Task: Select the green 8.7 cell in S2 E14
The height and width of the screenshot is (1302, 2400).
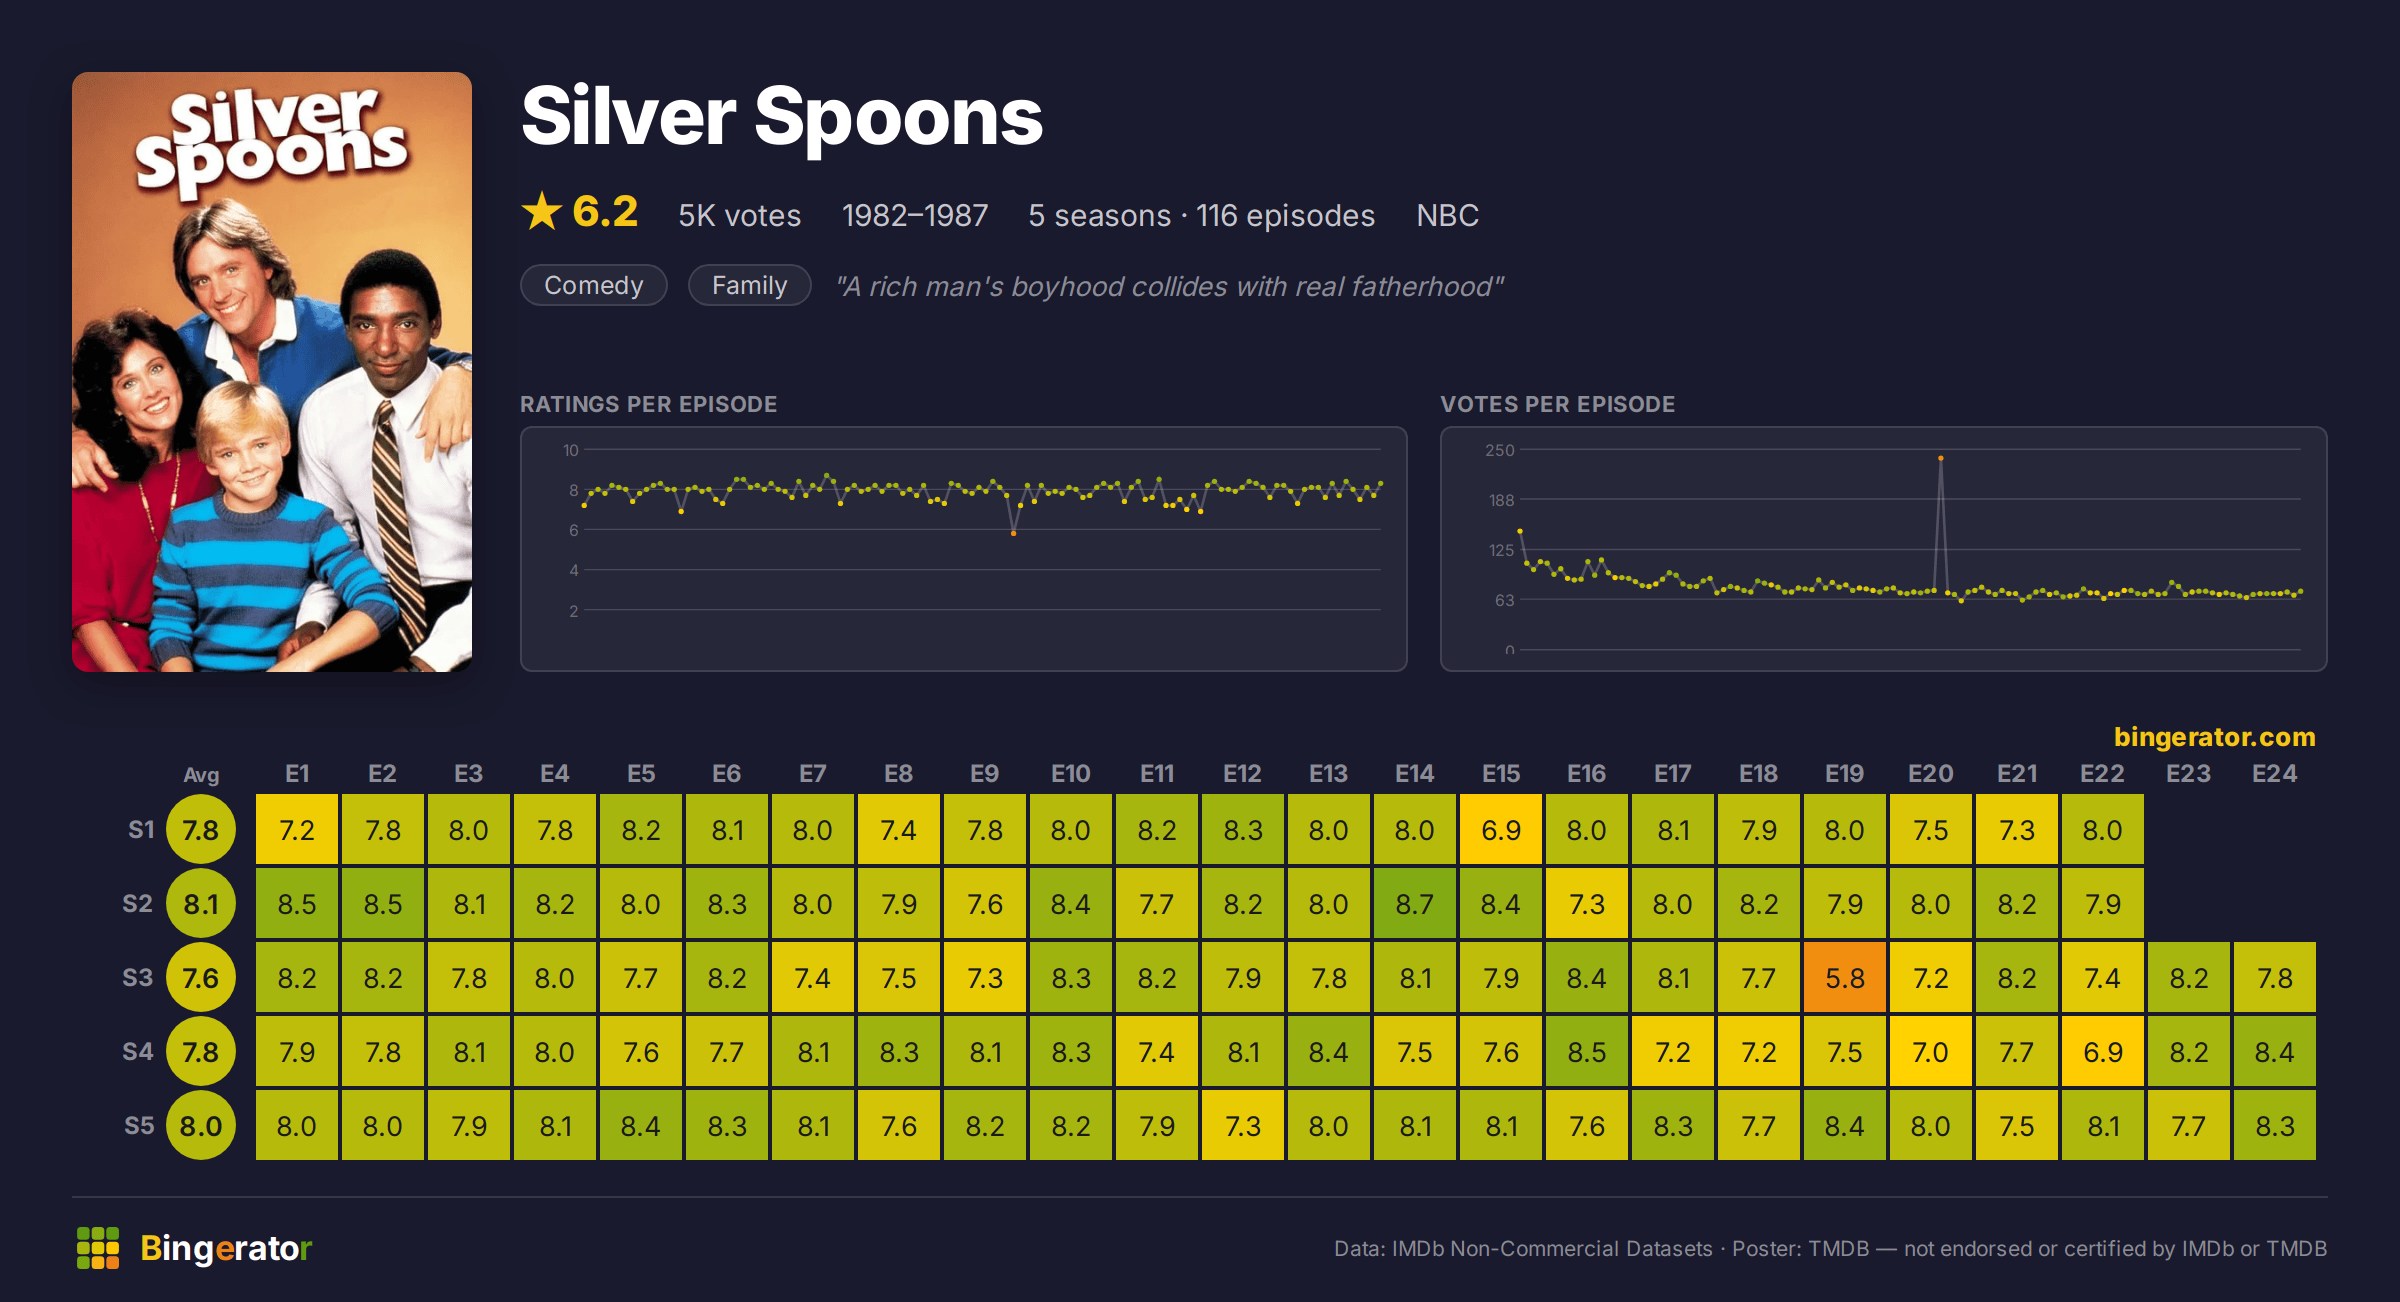Action: (1415, 904)
